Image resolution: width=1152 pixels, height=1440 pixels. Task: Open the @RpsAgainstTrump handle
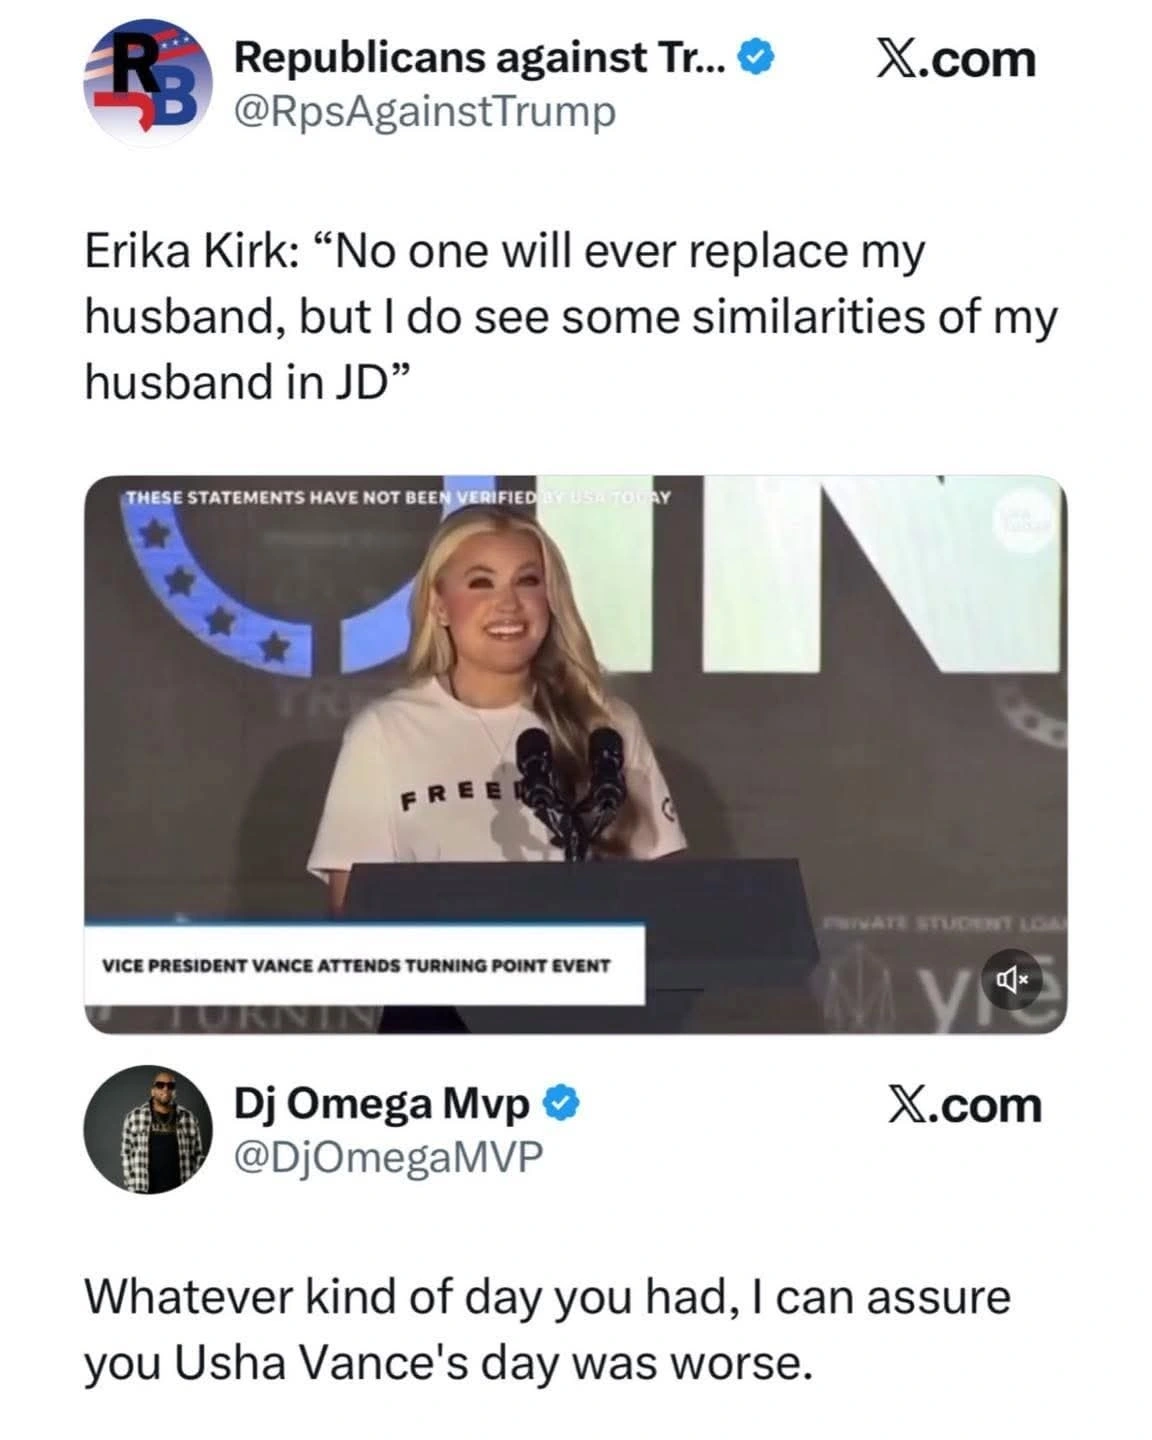coord(424,112)
